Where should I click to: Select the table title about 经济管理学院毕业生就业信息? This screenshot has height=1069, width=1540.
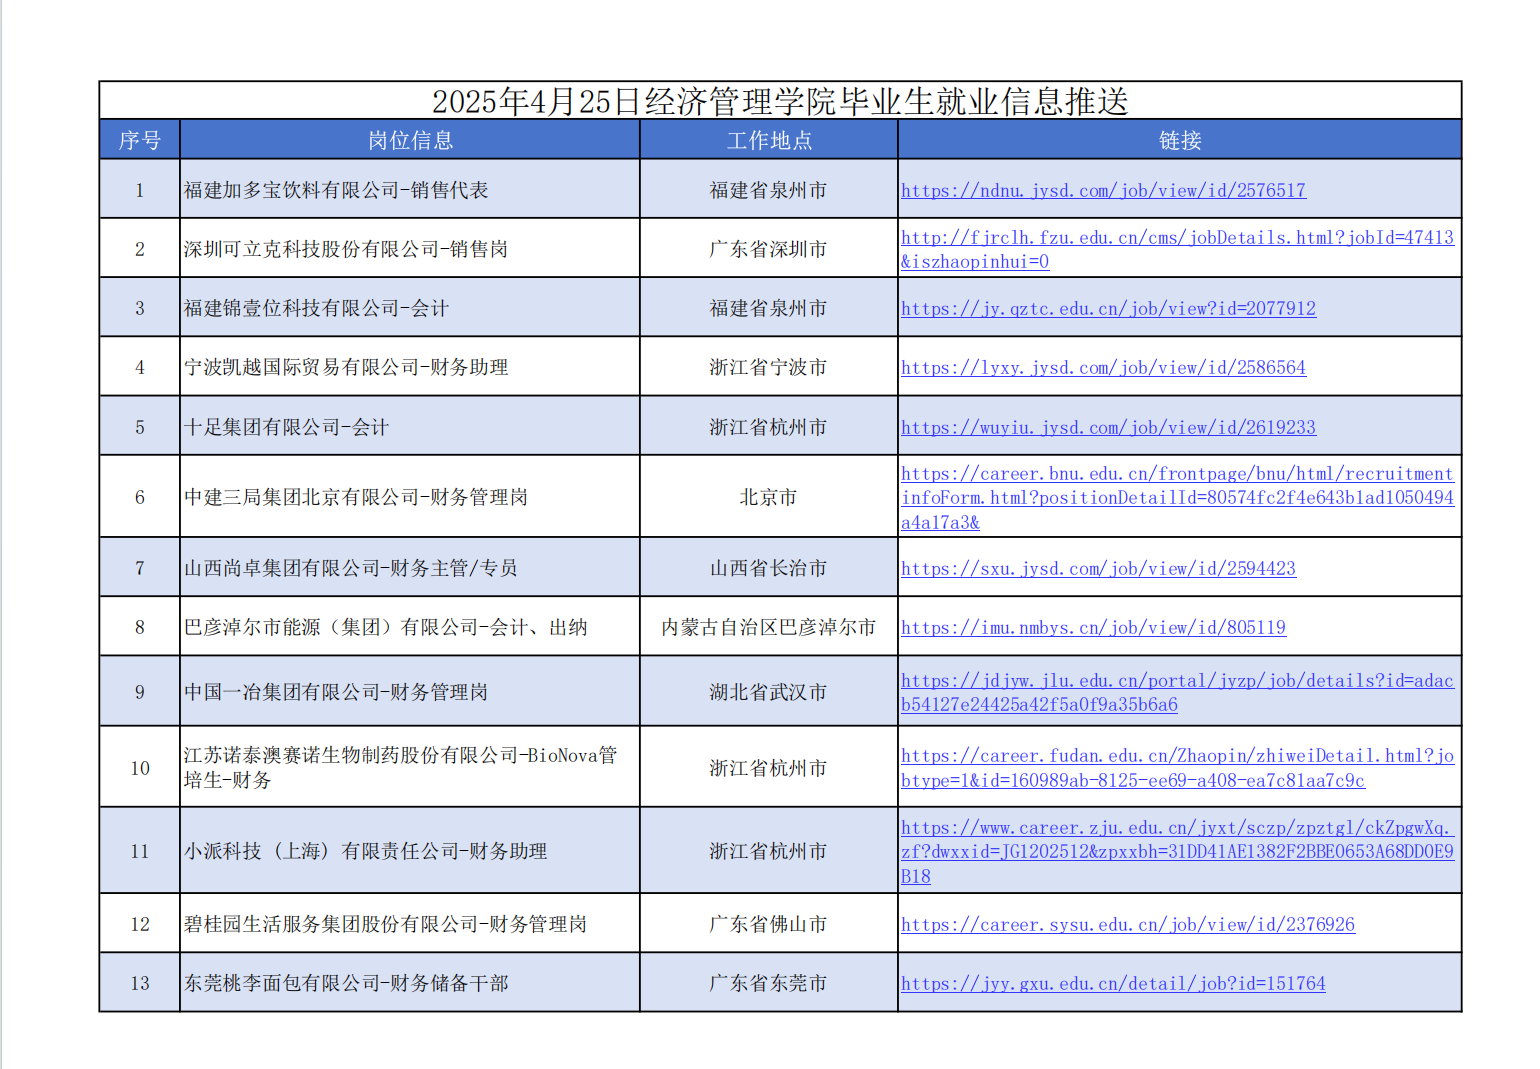(x=780, y=101)
